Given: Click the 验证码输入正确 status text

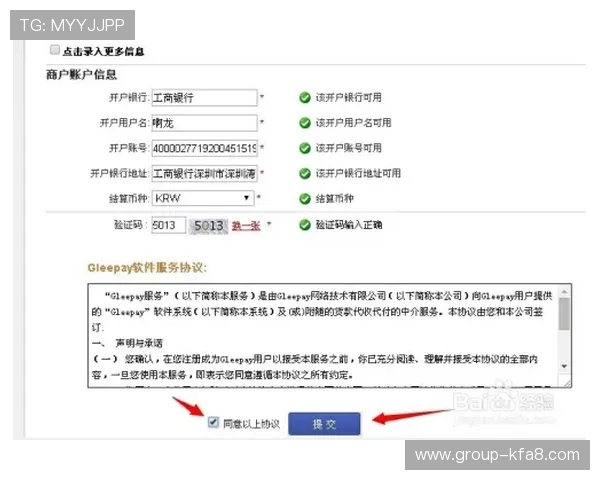Looking at the screenshot, I should 349,225.
